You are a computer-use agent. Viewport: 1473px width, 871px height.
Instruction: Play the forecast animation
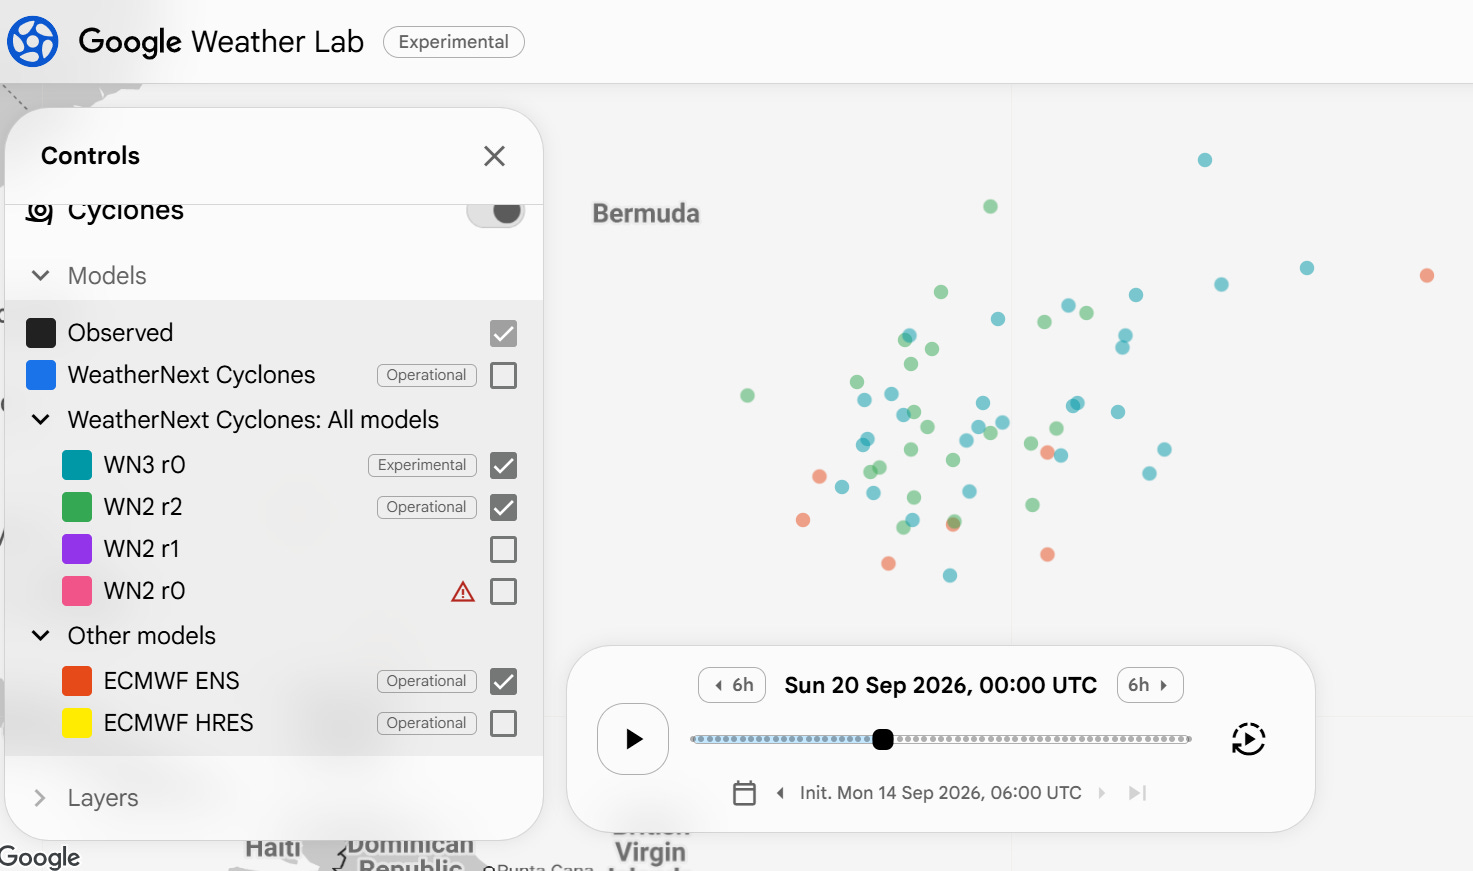(x=633, y=739)
